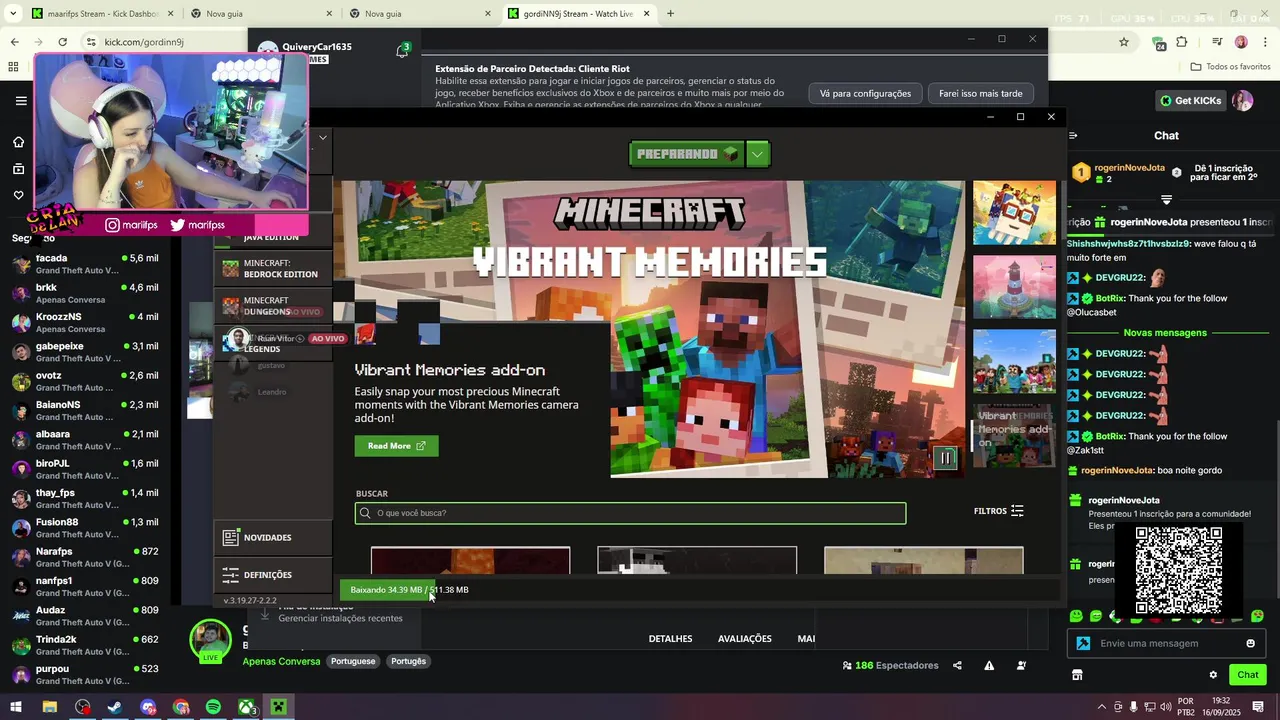Image resolution: width=1280 pixels, height=720 pixels.
Task: Open Filtros filter icon in Minecraft launcher
Action: tap(1017, 511)
